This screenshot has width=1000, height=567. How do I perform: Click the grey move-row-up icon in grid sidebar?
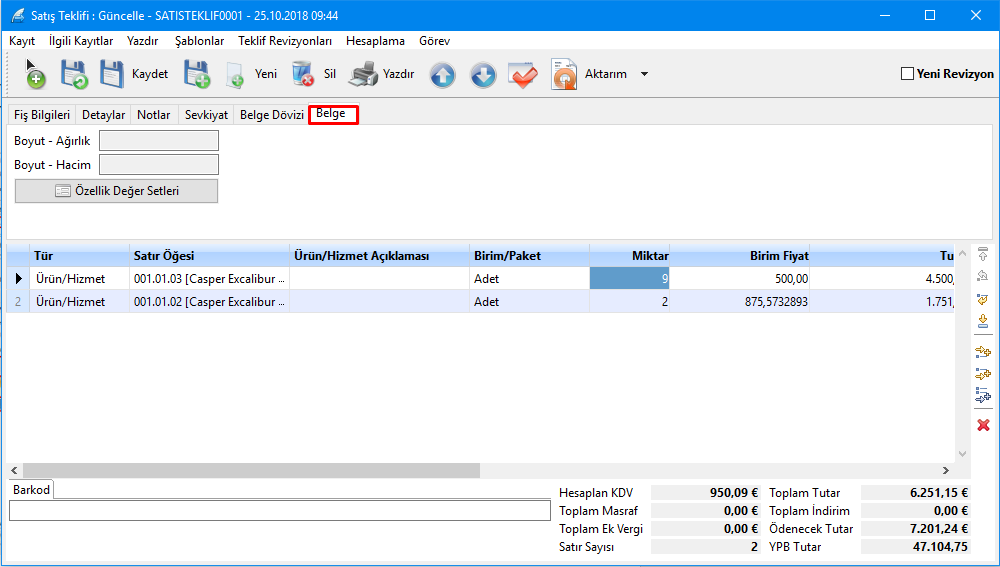point(983,276)
